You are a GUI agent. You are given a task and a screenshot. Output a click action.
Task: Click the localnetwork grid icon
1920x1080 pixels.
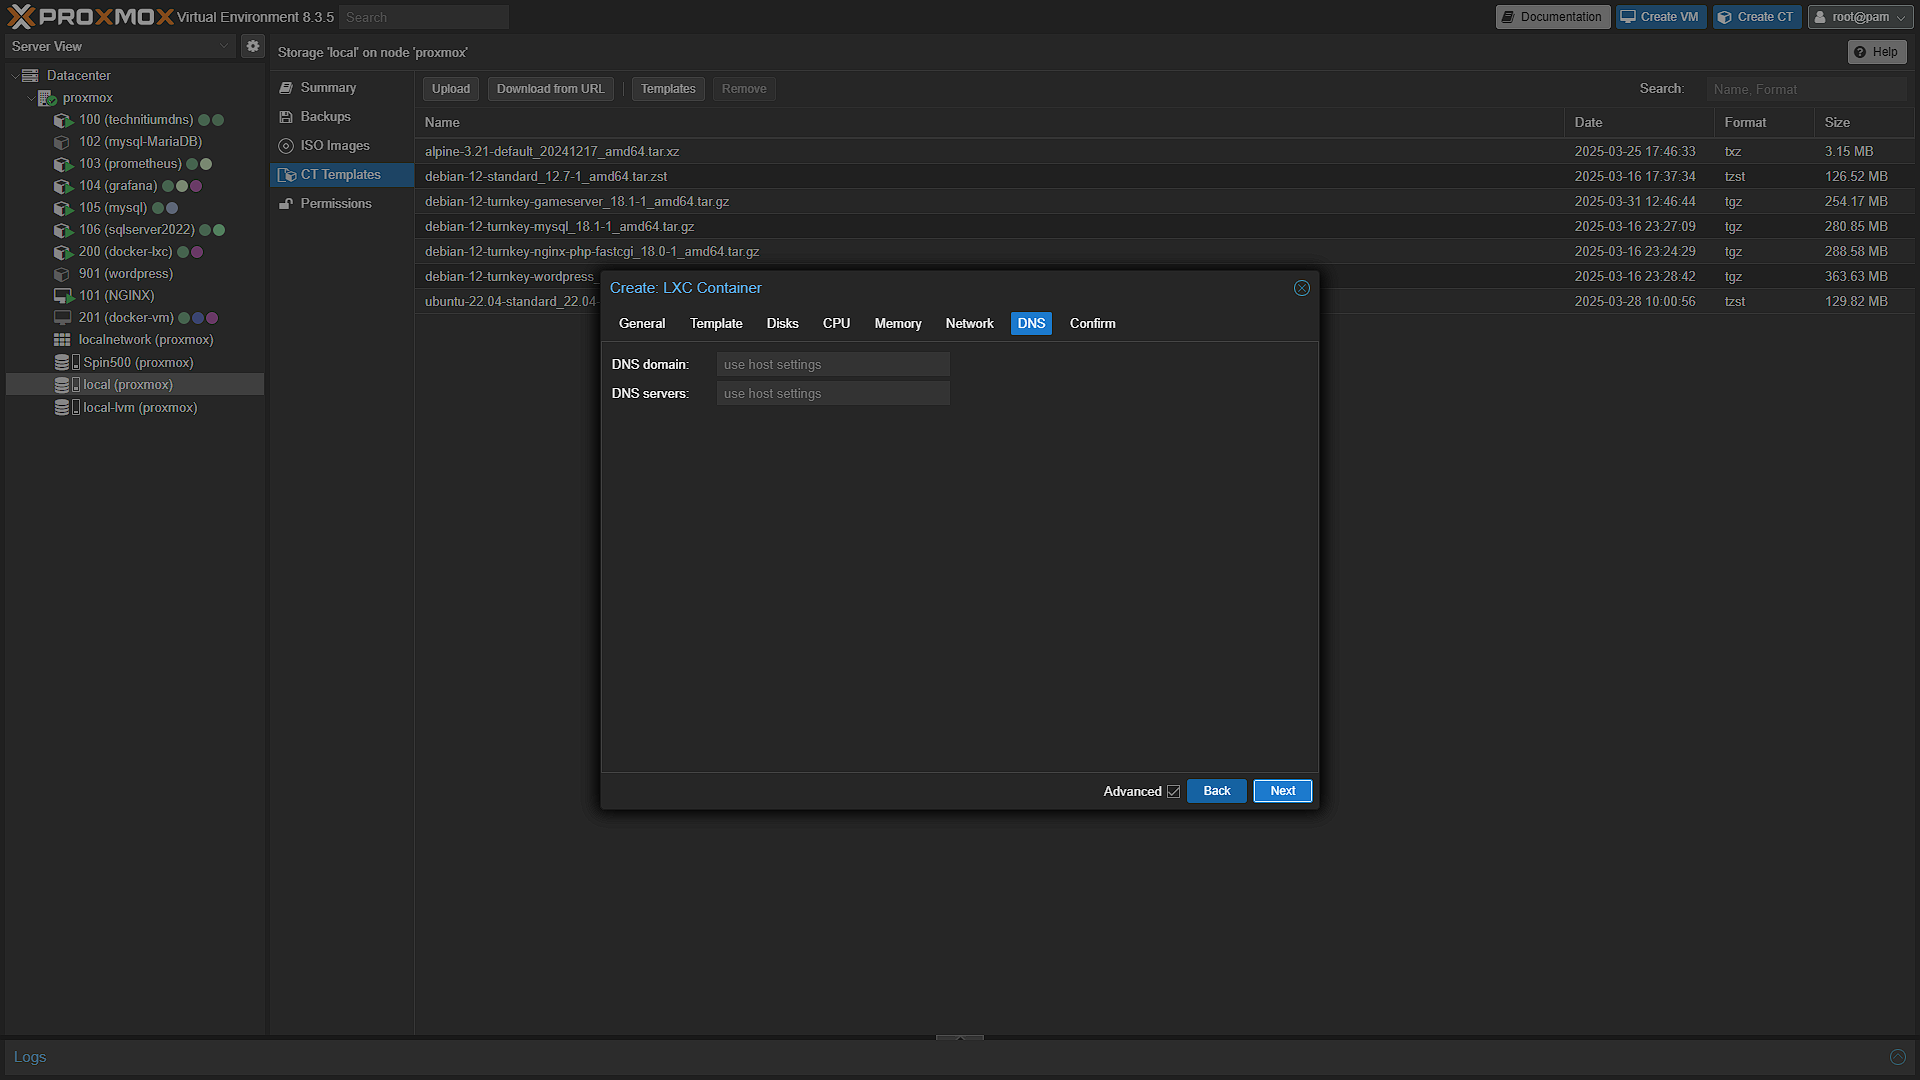coord(62,340)
